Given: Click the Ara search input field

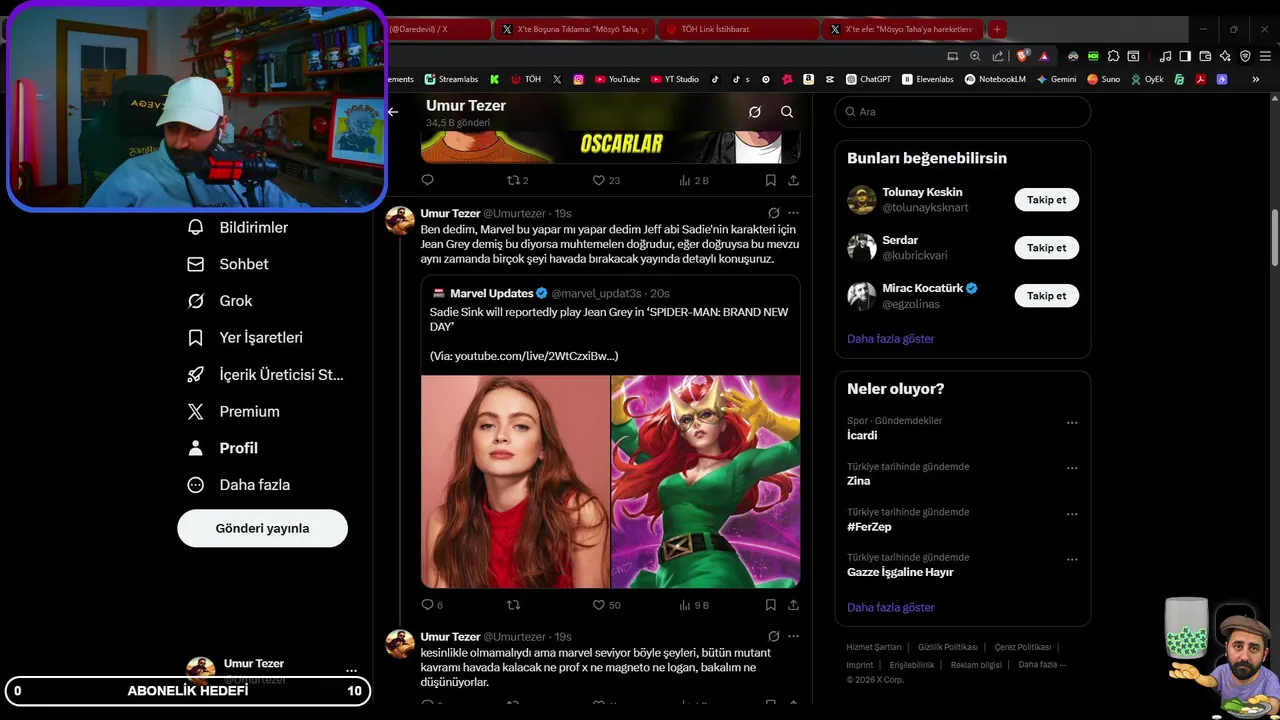Looking at the screenshot, I should pos(962,112).
